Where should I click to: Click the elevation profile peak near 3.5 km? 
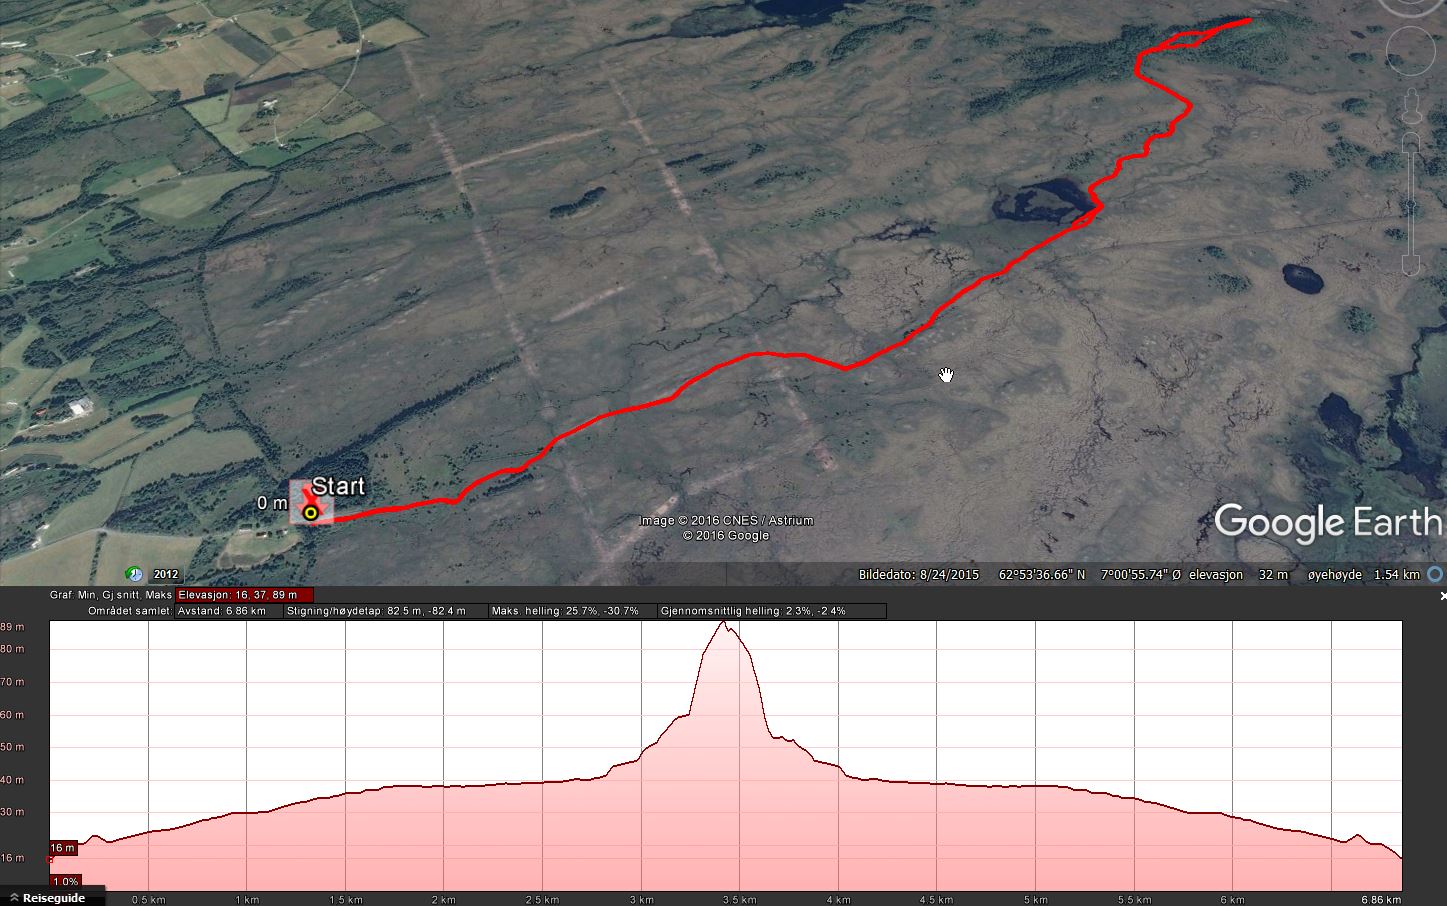[x=724, y=624]
